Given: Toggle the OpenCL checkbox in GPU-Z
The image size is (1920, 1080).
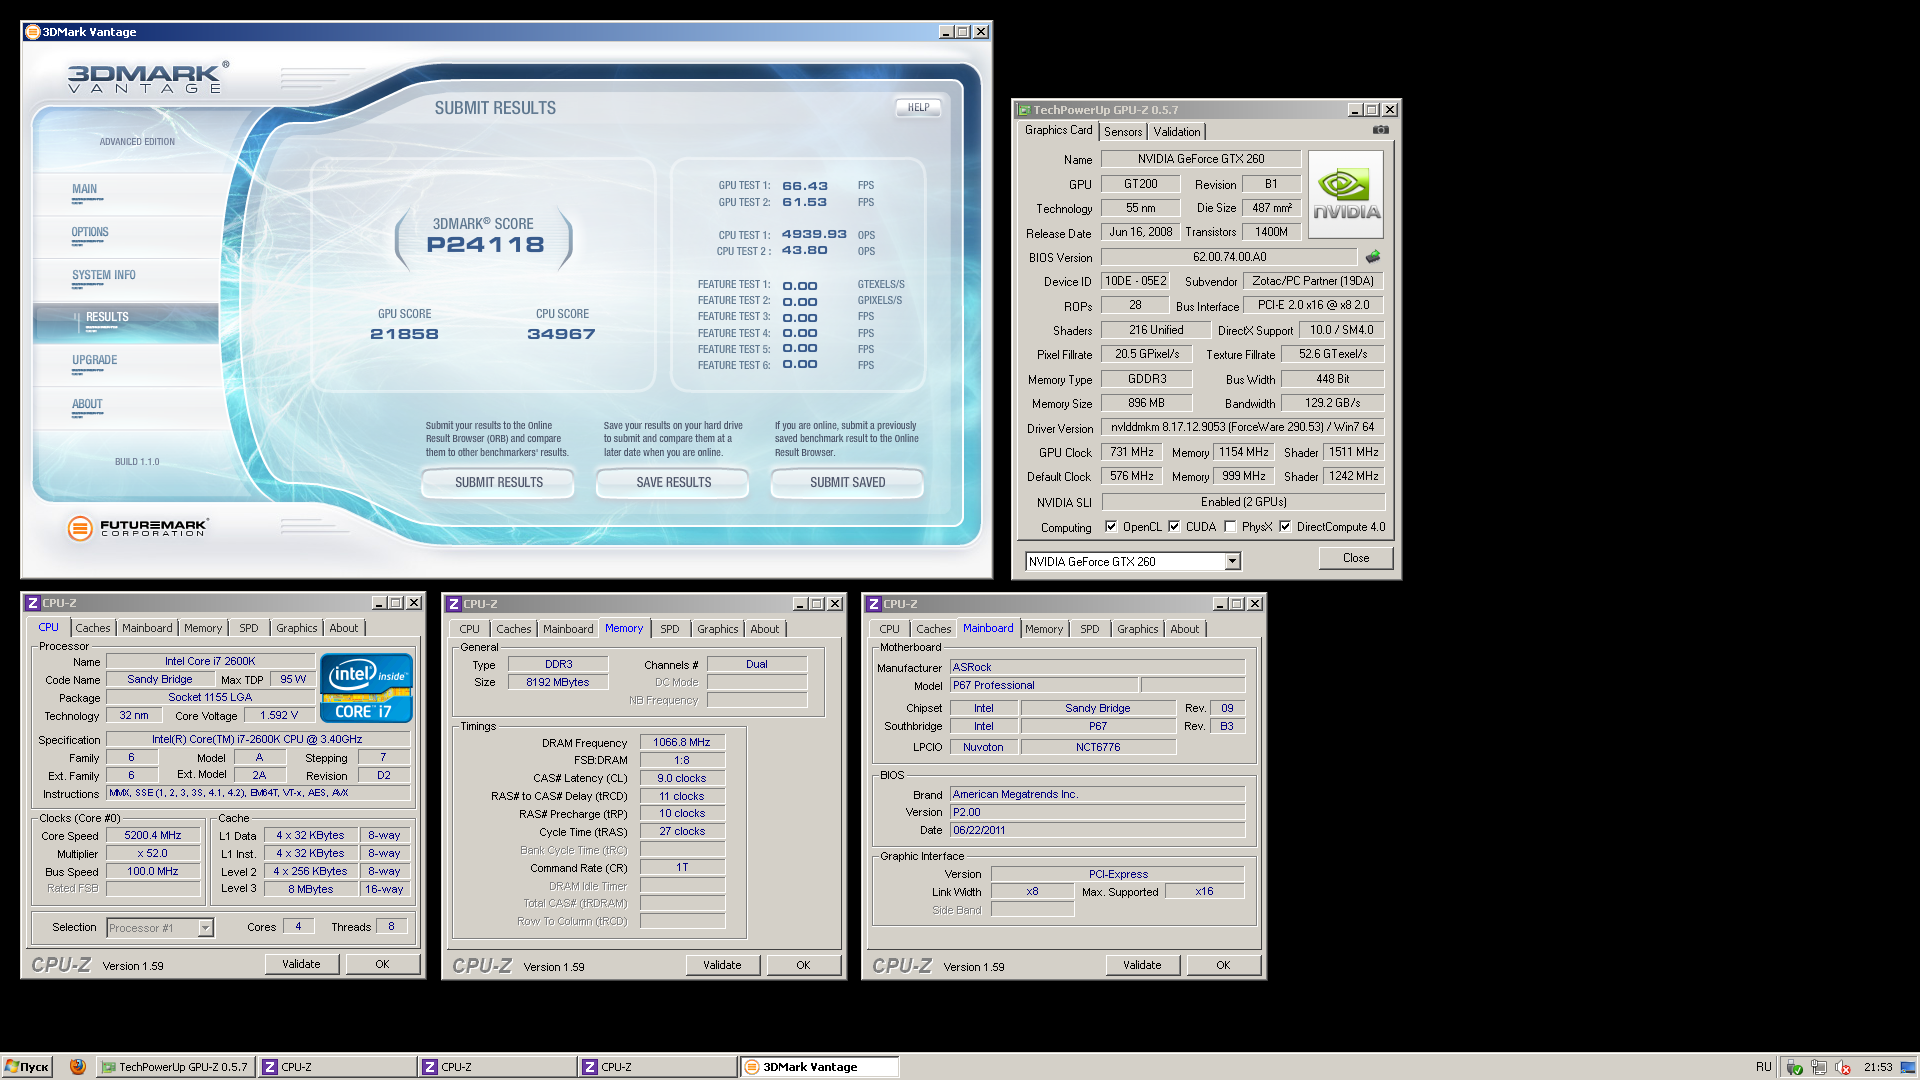Looking at the screenshot, I should coord(1110,527).
